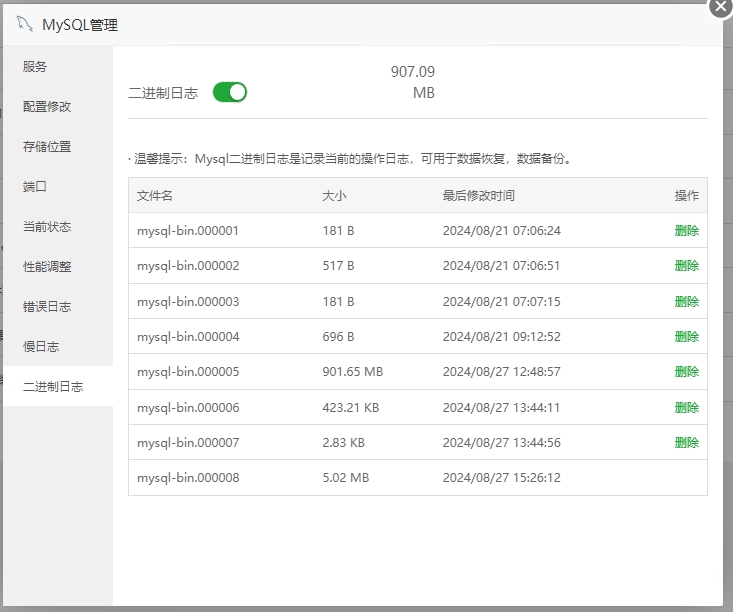
Task: Click the 907.09 MB total size text
Action: point(413,82)
